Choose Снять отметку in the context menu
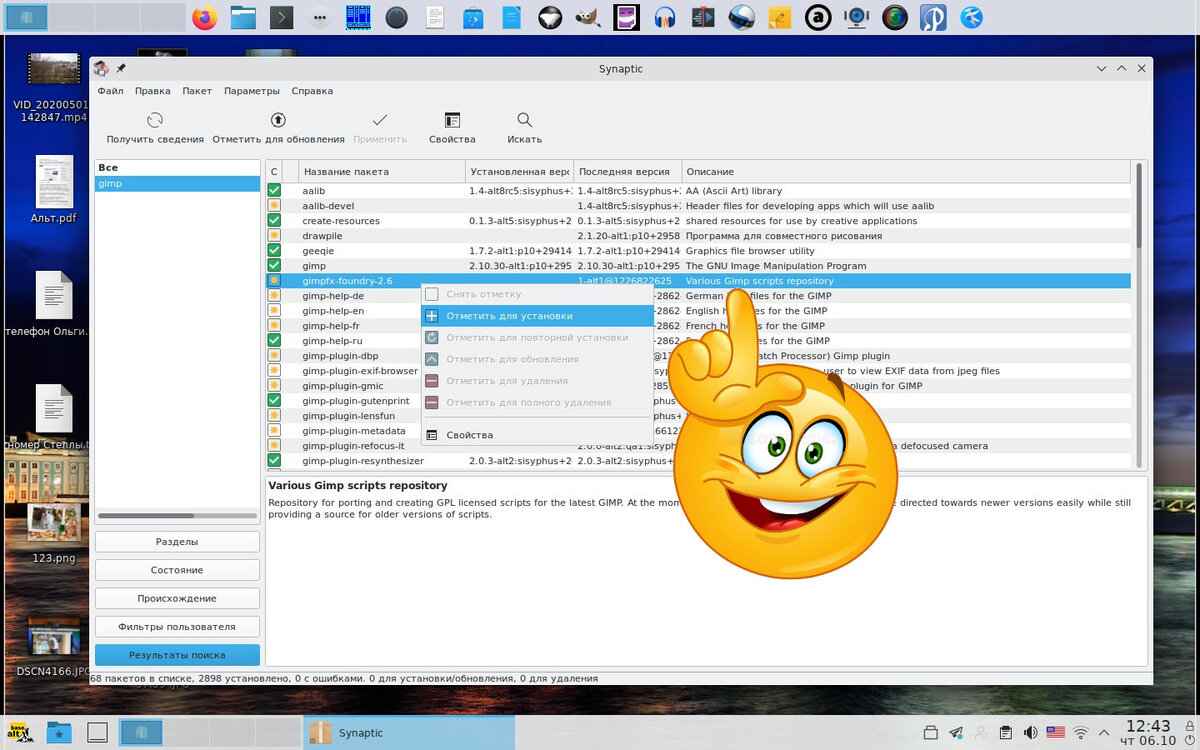This screenshot has height=750, width=1200. click(537, 294)
